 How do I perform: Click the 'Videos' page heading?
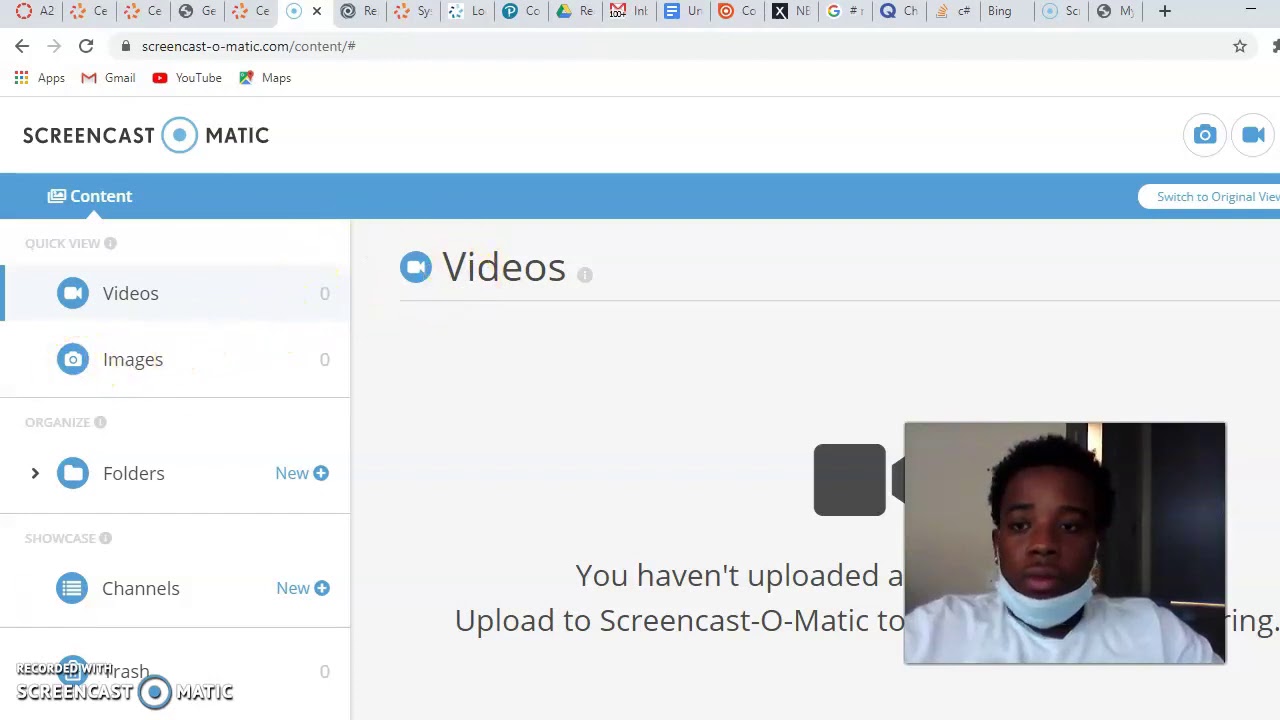tap(504, 267)
